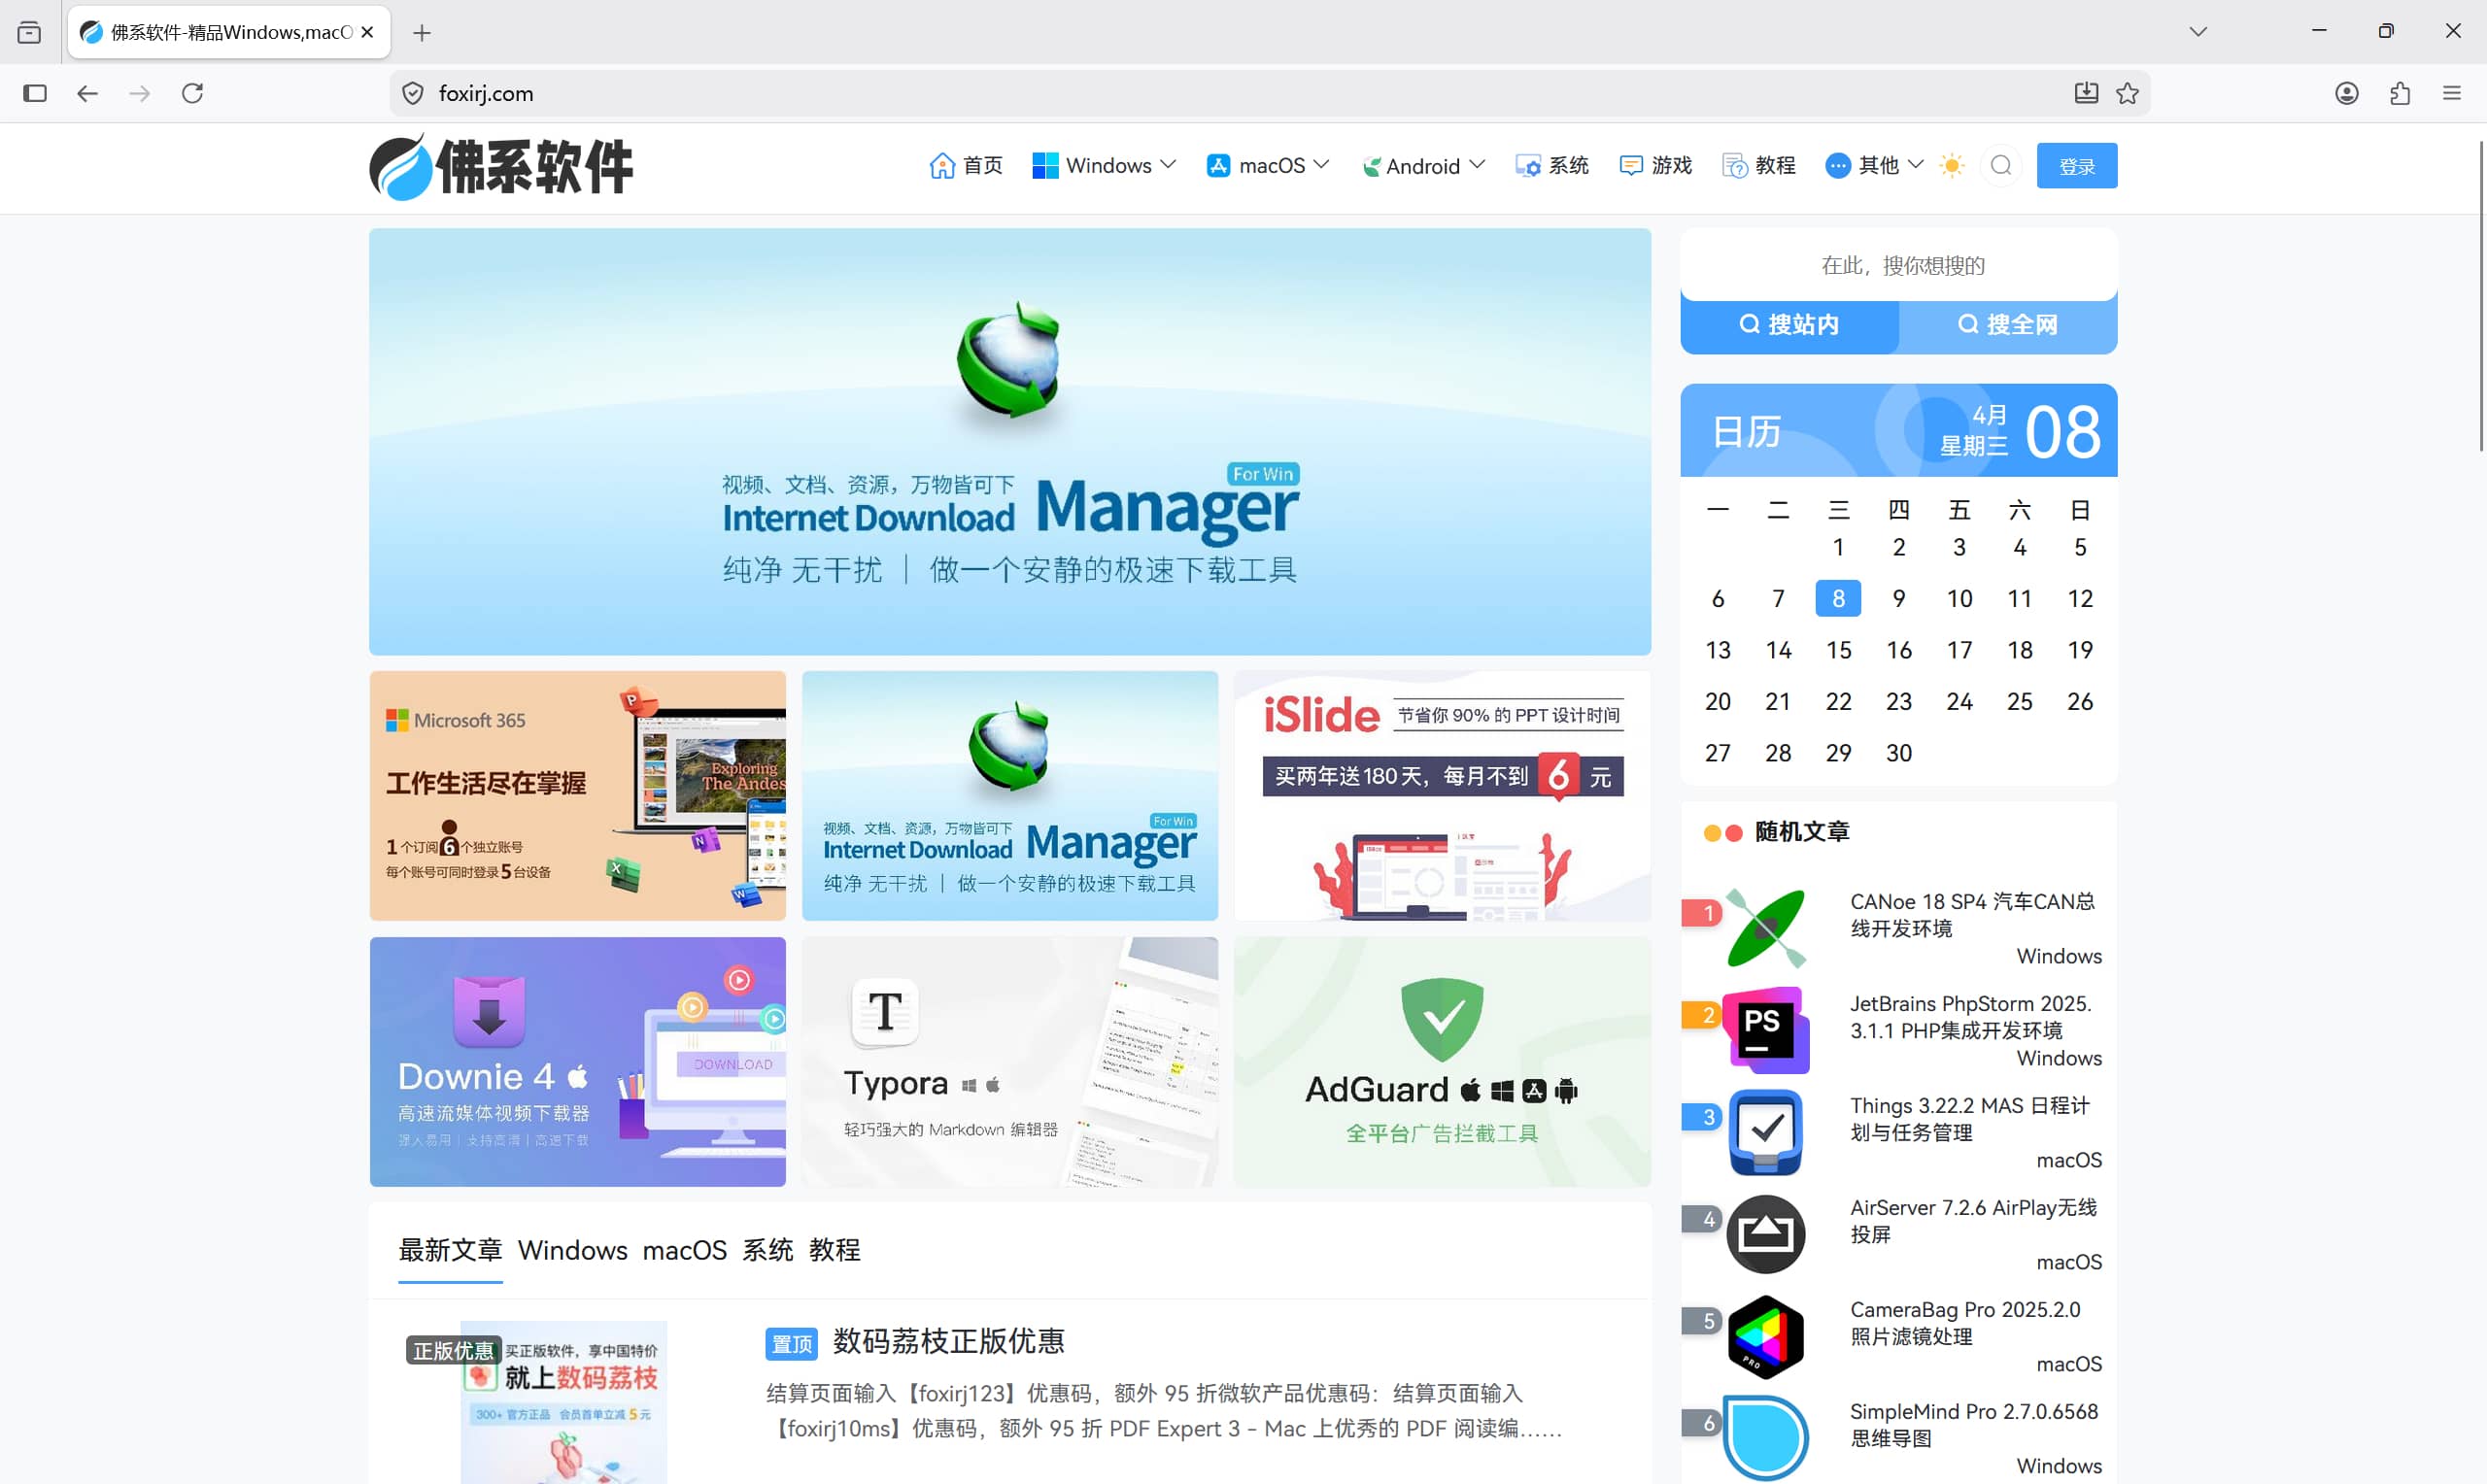The height and width of the screenshot is (1484, 2487).
Task: Click the CANoe 18 SP4 article icon
Action: coord(1766,928)
